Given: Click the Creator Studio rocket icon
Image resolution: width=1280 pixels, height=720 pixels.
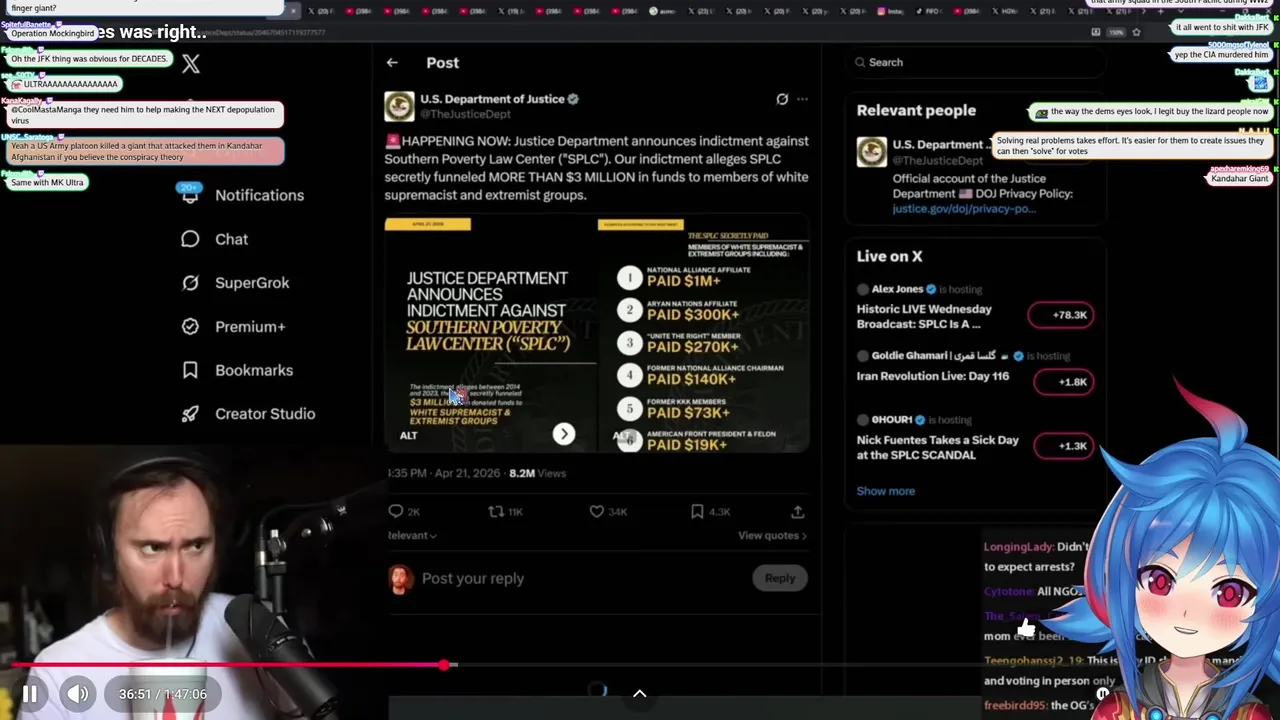Looking at the screenshot, I should pos(190,414).
